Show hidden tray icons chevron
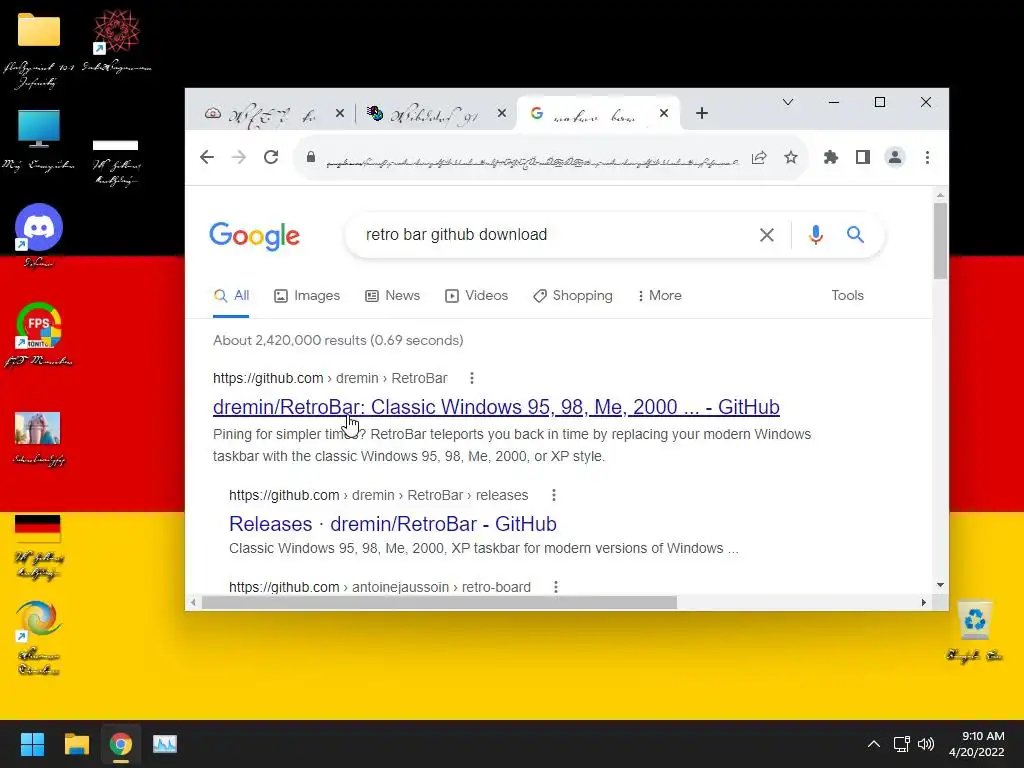The width and height of the screenshot is (1024, 768). click(x=873, y=744)
